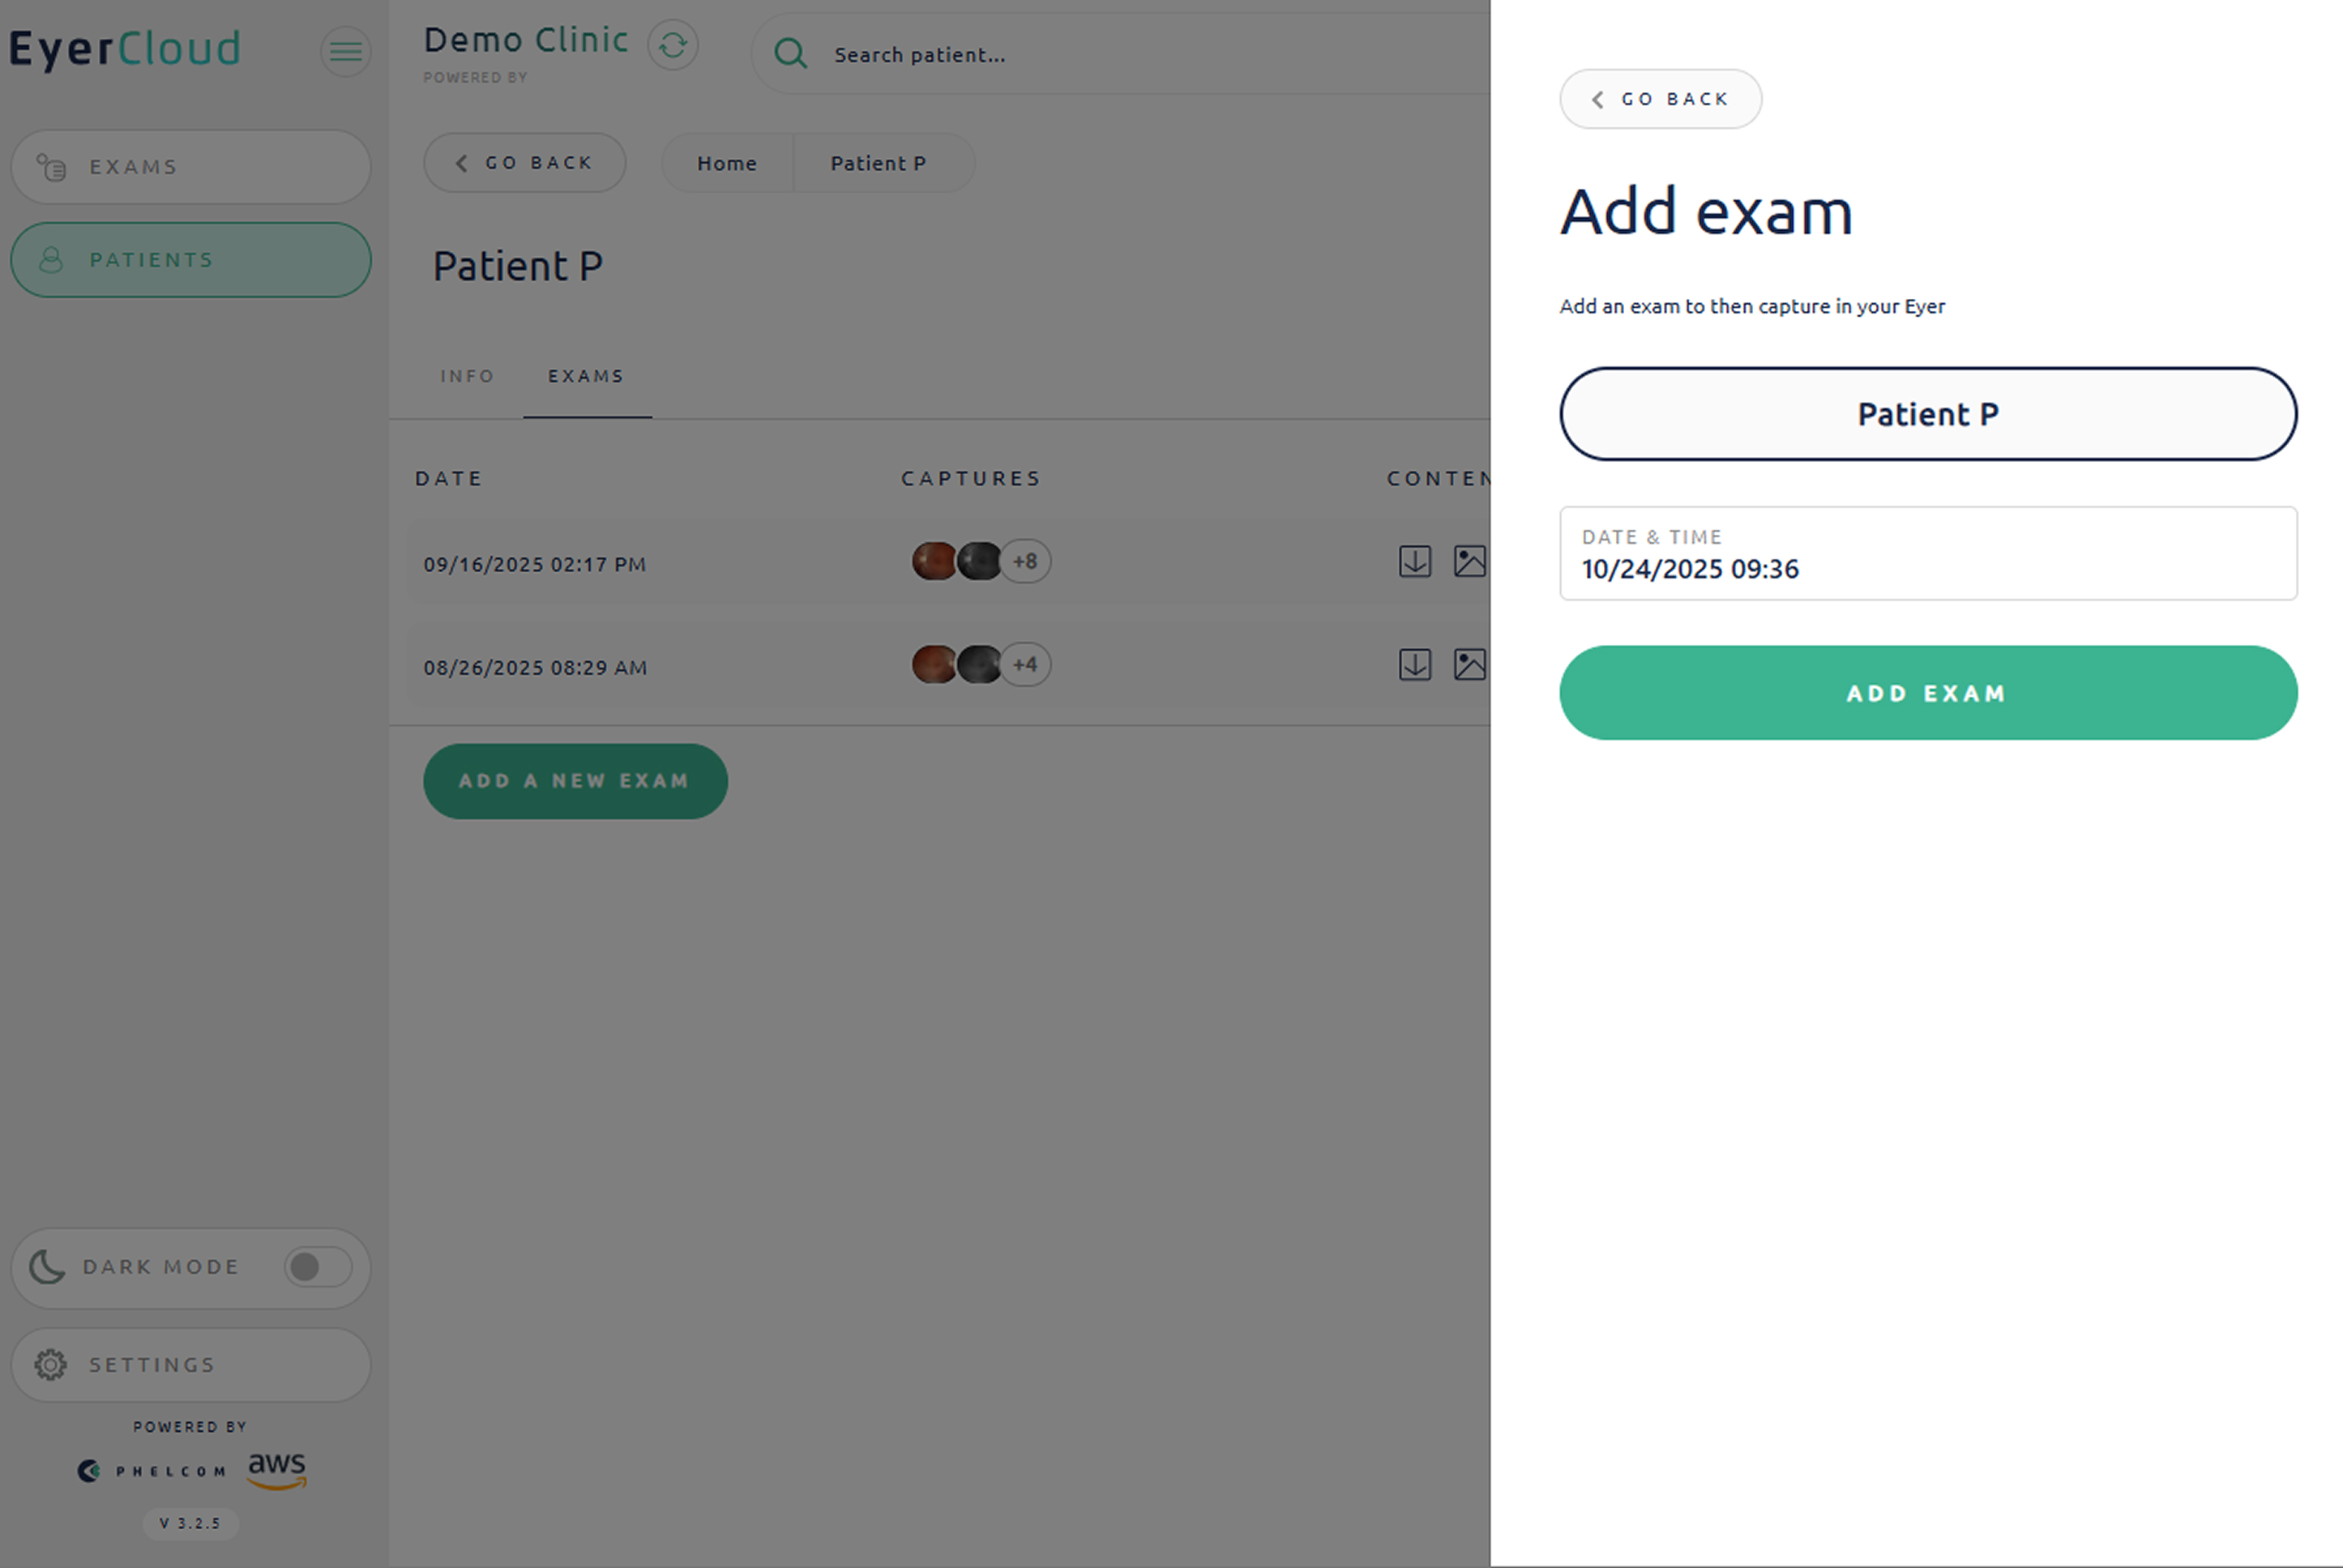Download the 09/16/2025 exam
This screenshot has width=2343, height=1568.
(x=1414, y=561)
